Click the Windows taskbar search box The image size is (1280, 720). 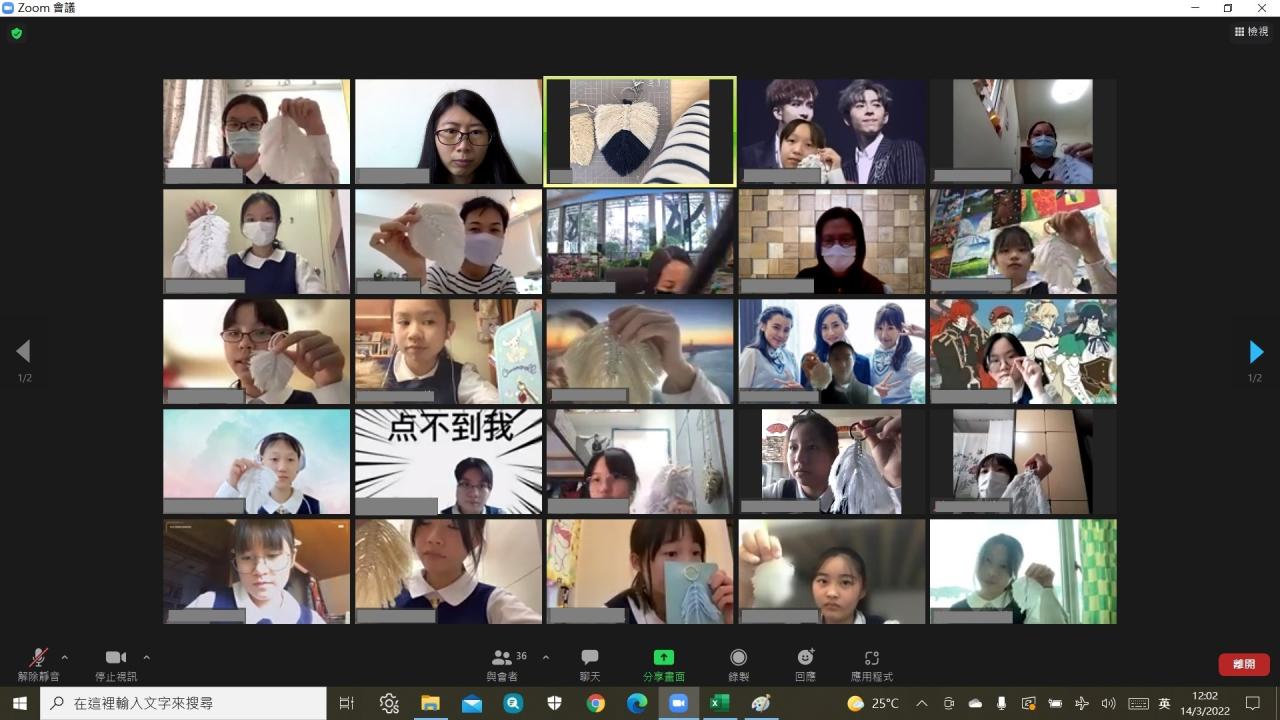coord(185,703)
